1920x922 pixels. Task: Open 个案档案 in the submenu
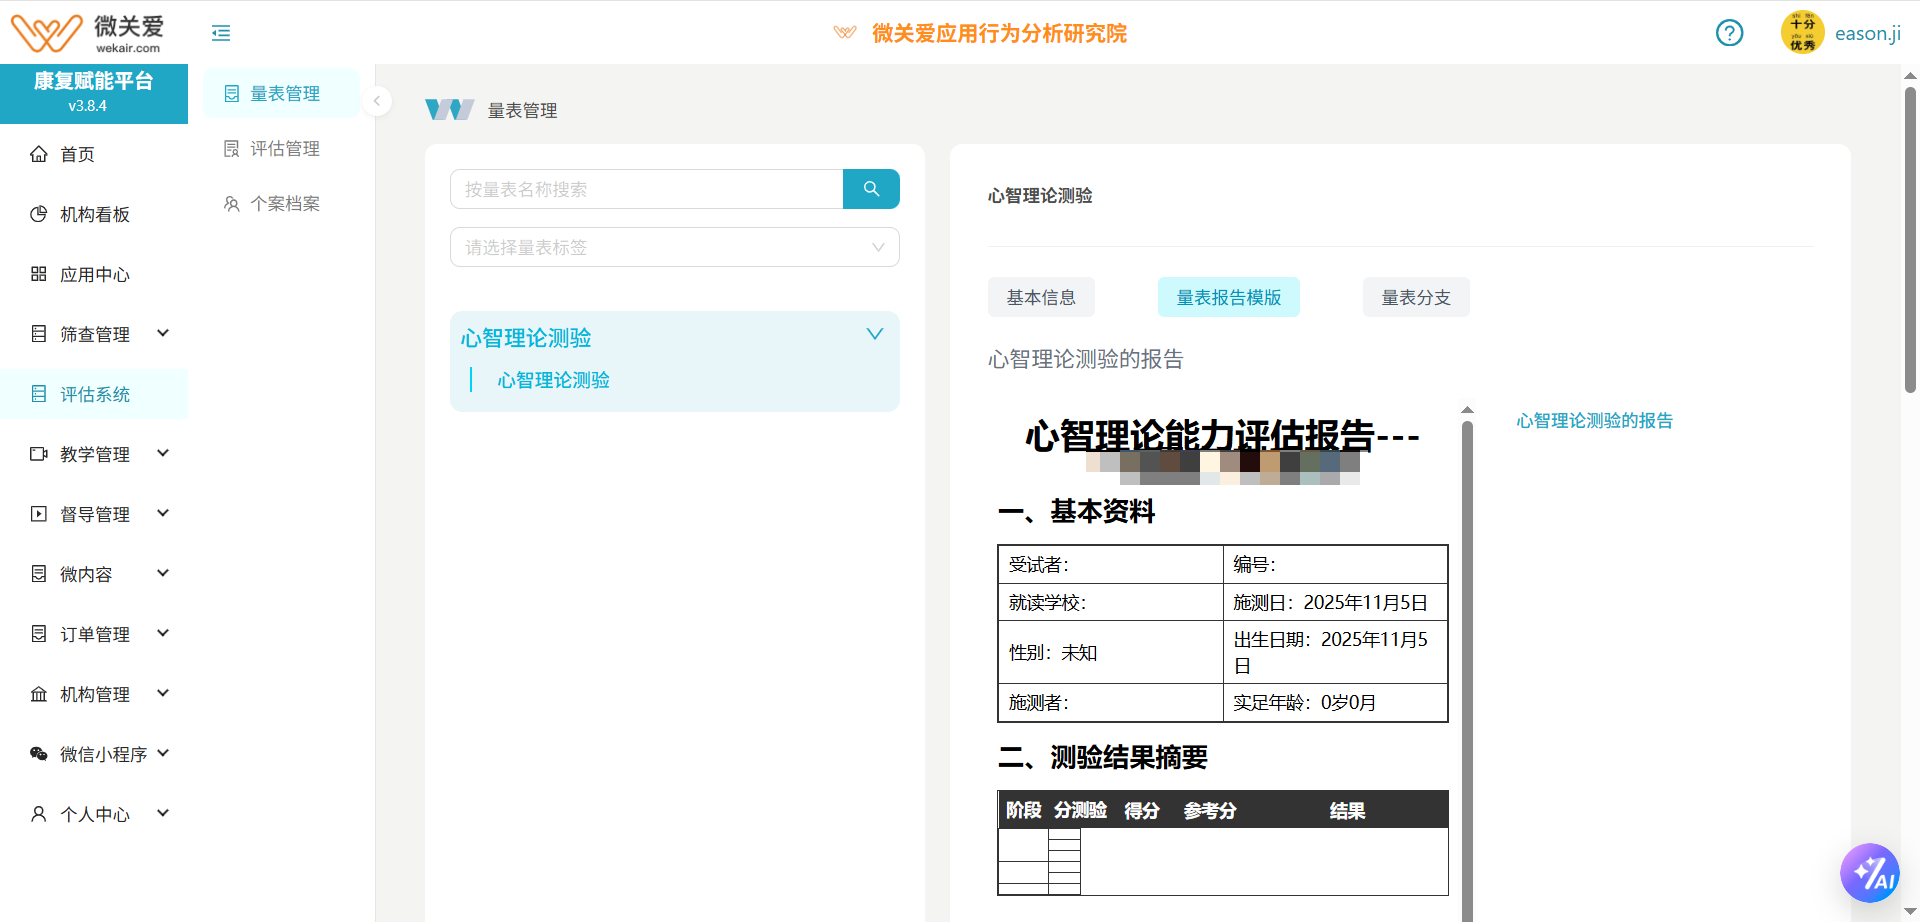(284, 204)
